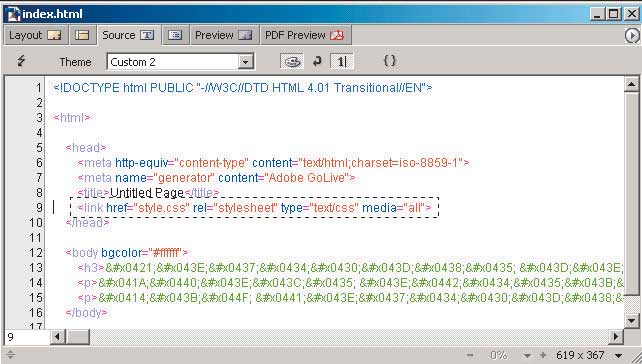Image resolution: width=642 pixels, height=364 pixels.
Task: Click the Untitled Page title text
Action: pyautogui.click(x=147, y=192)
